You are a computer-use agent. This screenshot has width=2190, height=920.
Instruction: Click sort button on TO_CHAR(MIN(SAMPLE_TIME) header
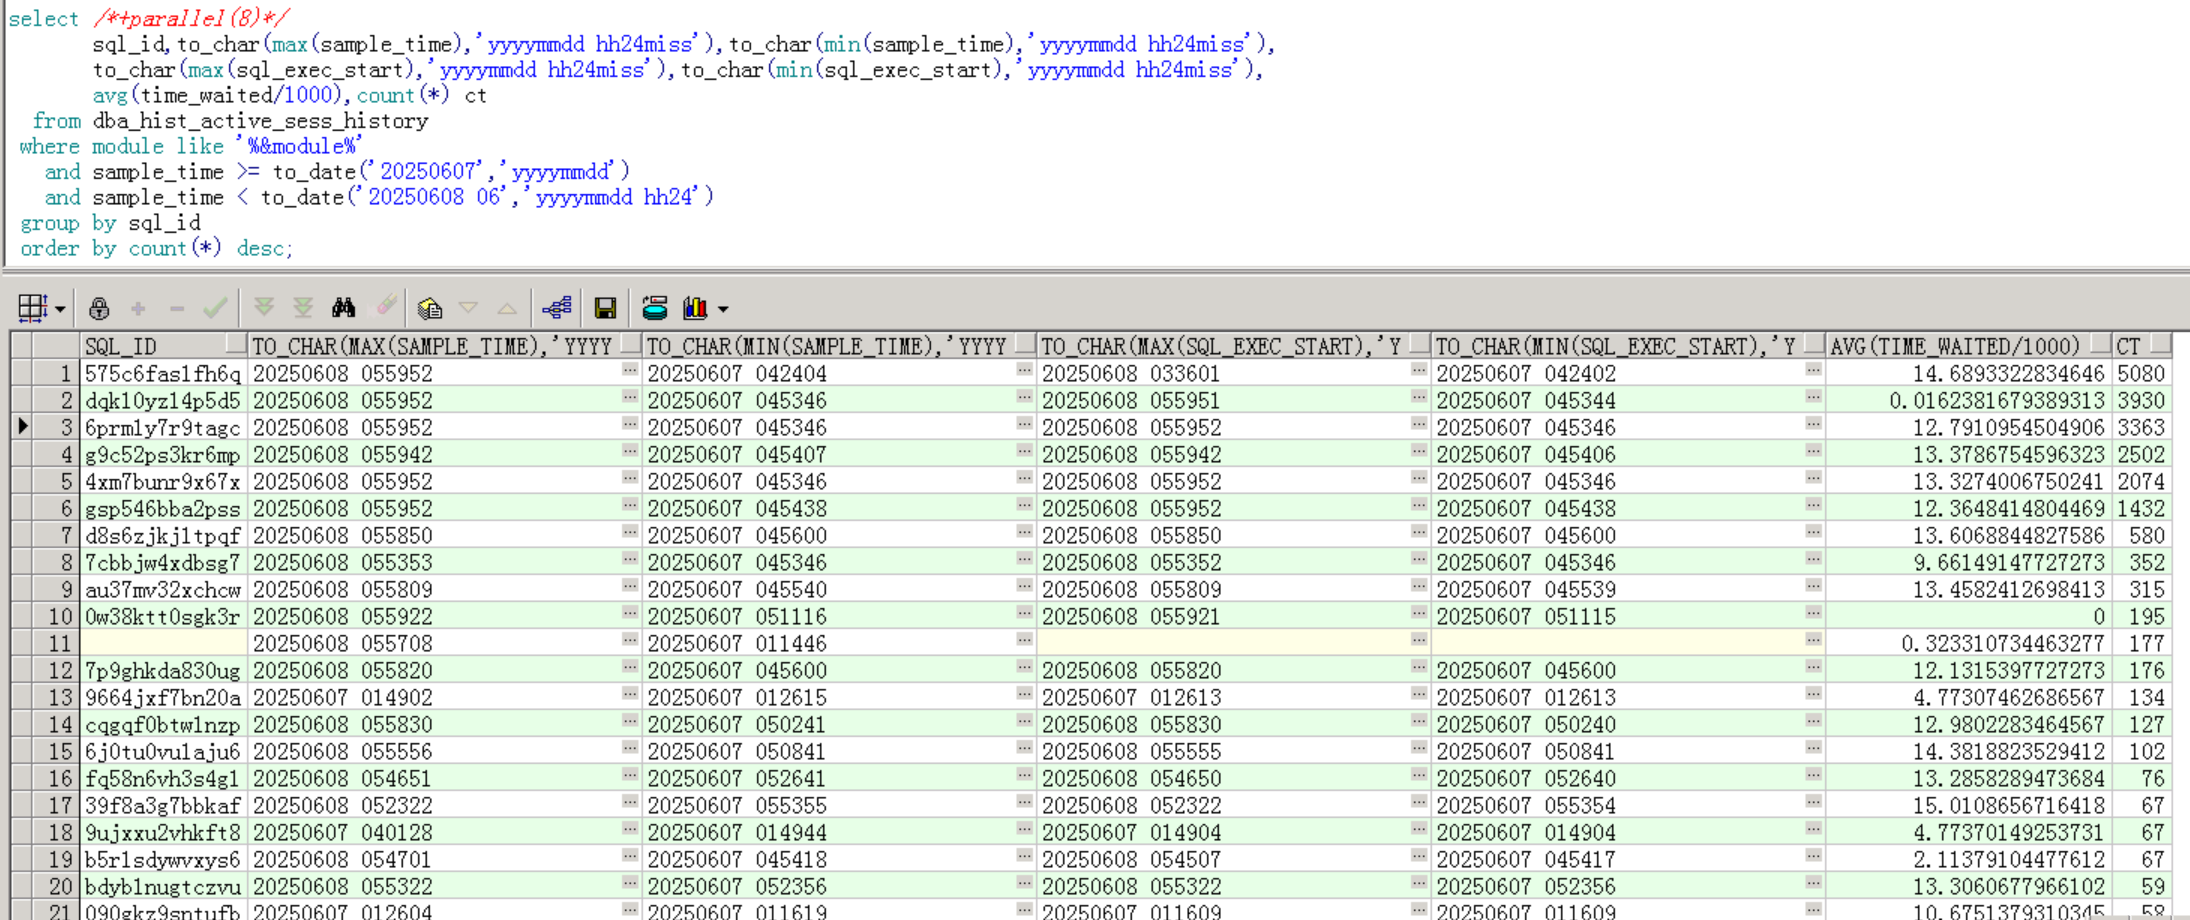(1025, 345)
